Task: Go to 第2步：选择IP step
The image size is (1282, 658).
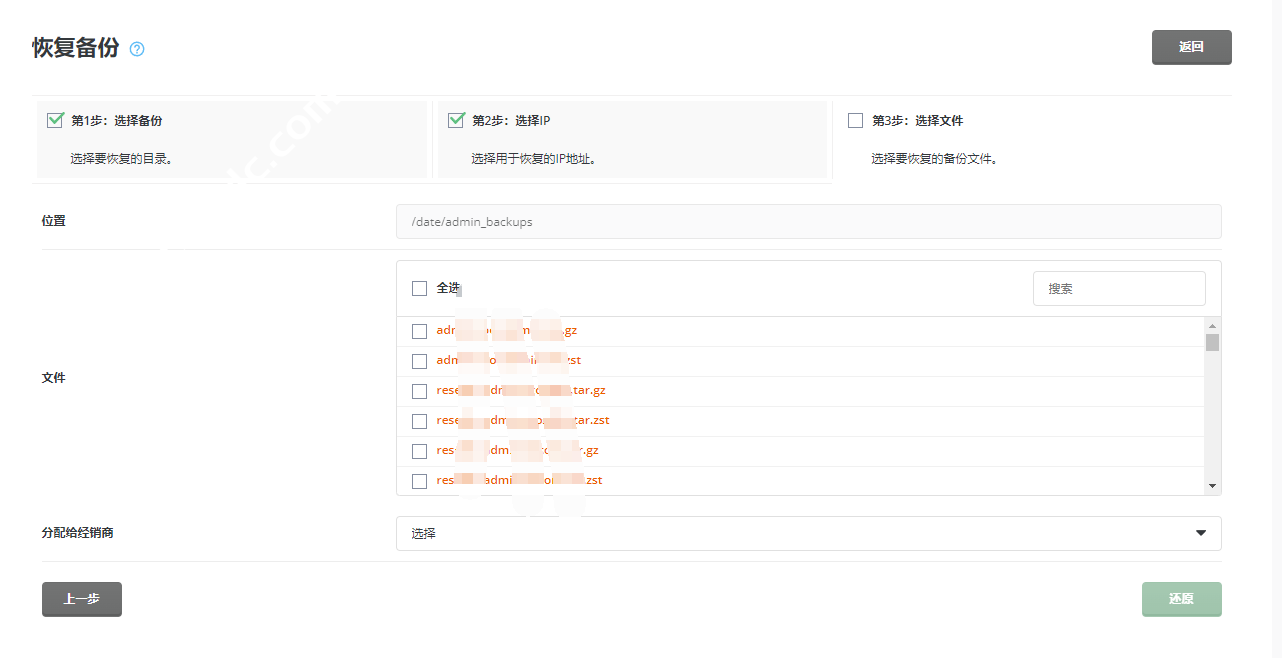Action: (x=511, y=121)
